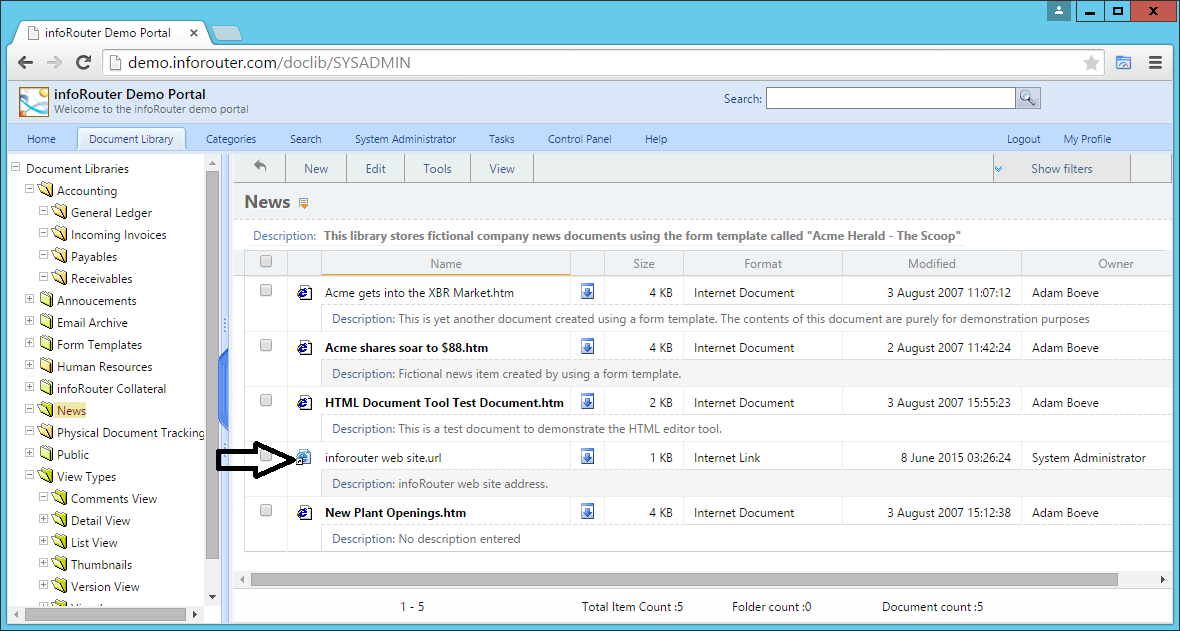Click the Logout link

click(x=1023, y=139)
